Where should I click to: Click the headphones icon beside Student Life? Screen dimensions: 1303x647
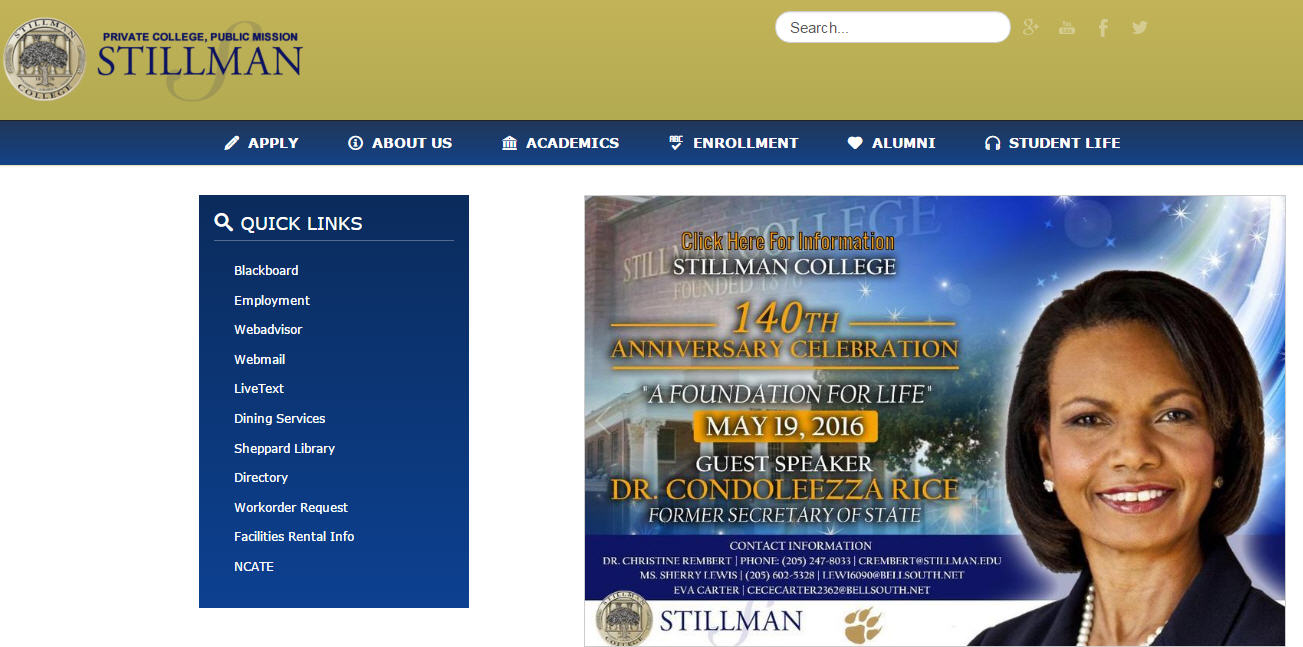(992, 143)
